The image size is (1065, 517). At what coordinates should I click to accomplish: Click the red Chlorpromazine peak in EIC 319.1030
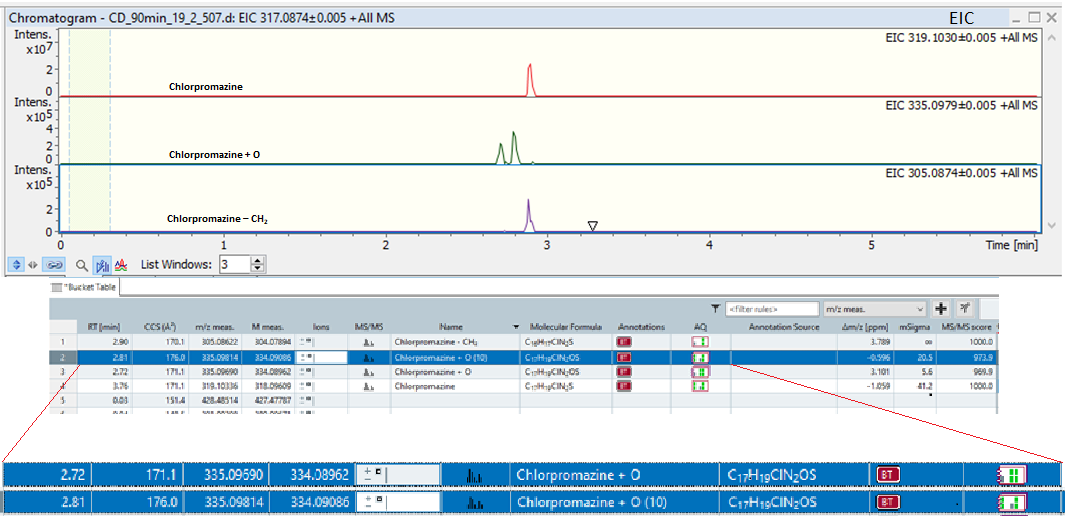click(530, 80)
